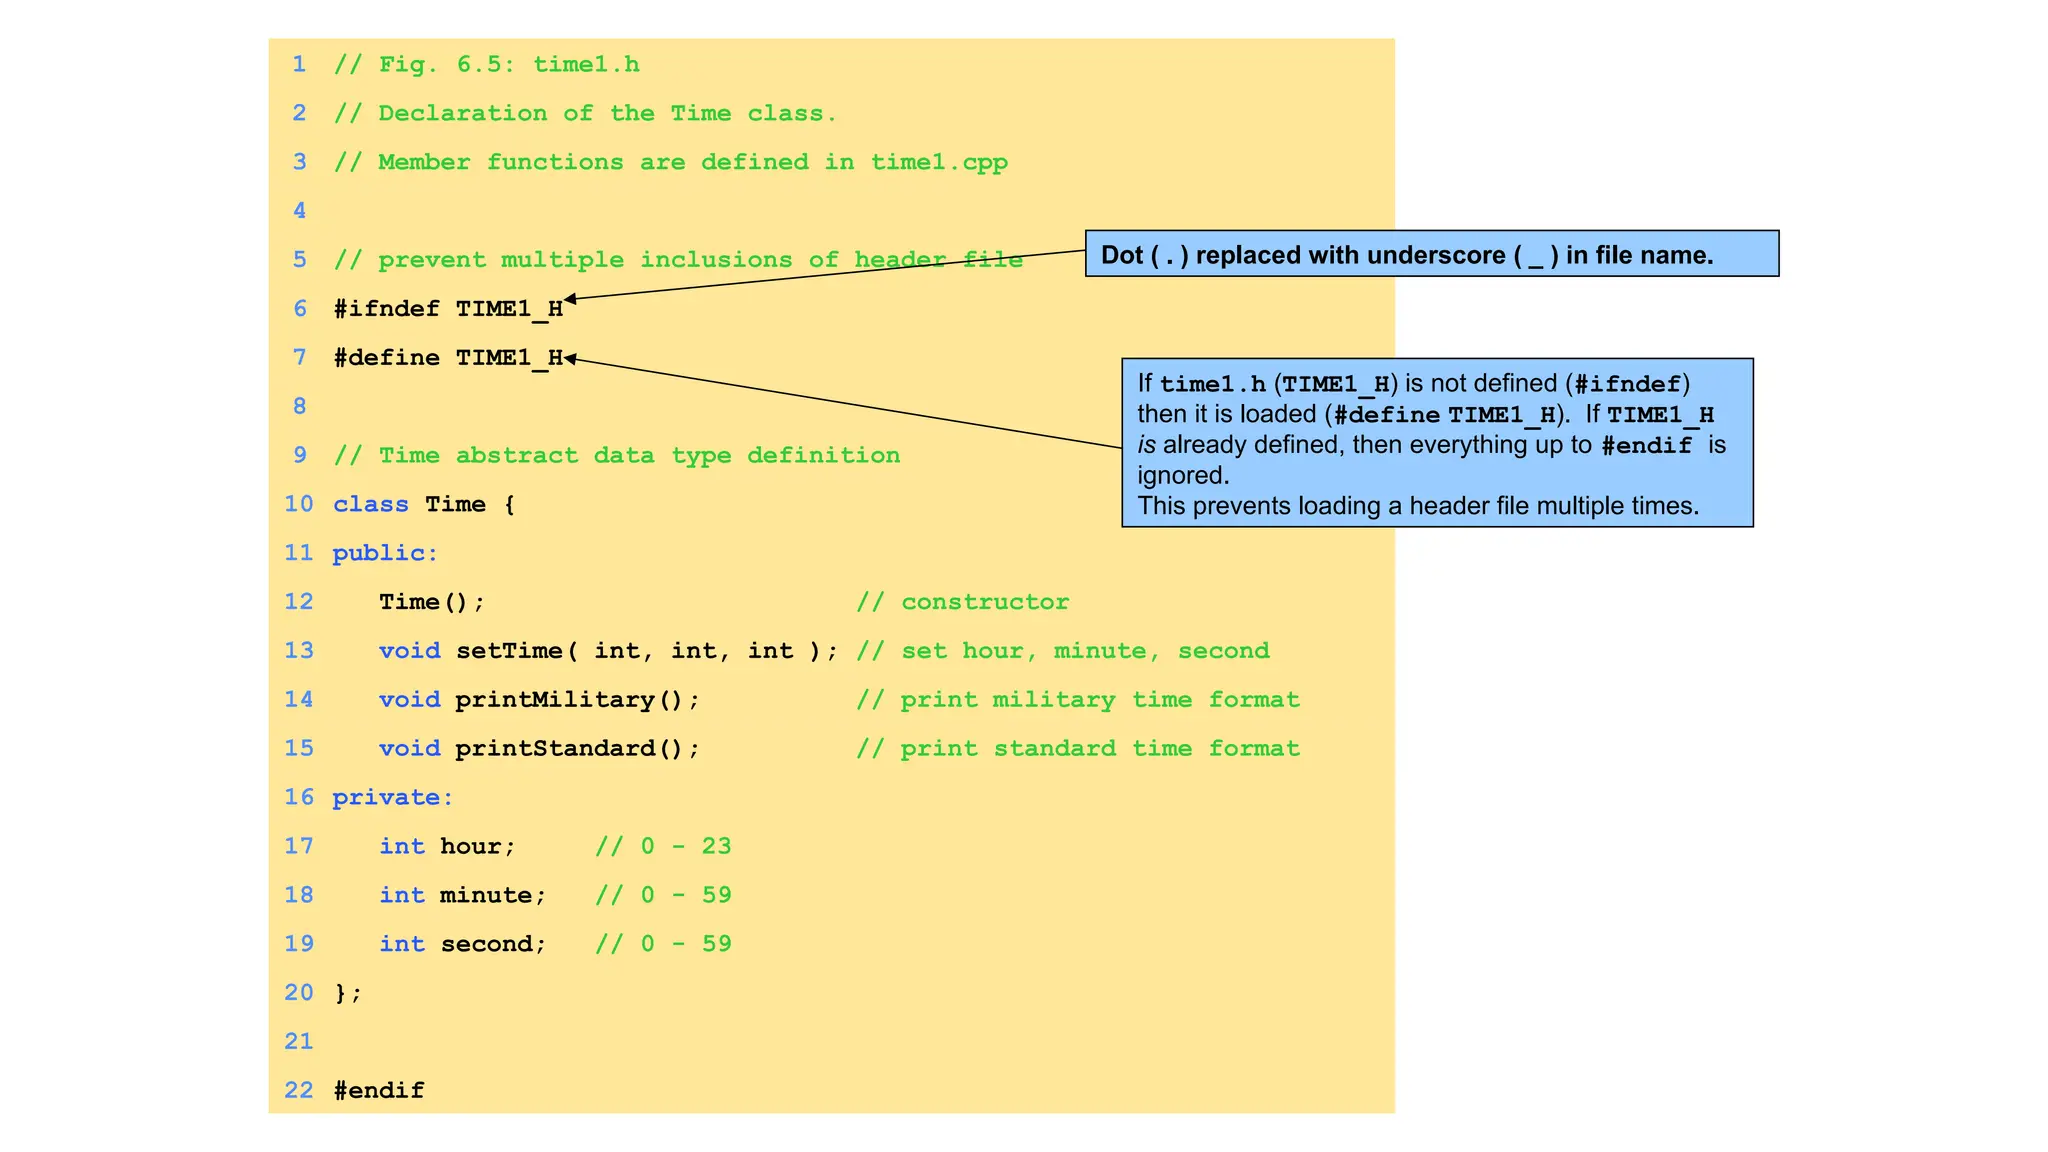The height and width of the screenshot is (1152, 2048).
Task: Click the '// Fig. 6.5: time1.h' comment
Action: pyautogui.click(x=486, y=65)
